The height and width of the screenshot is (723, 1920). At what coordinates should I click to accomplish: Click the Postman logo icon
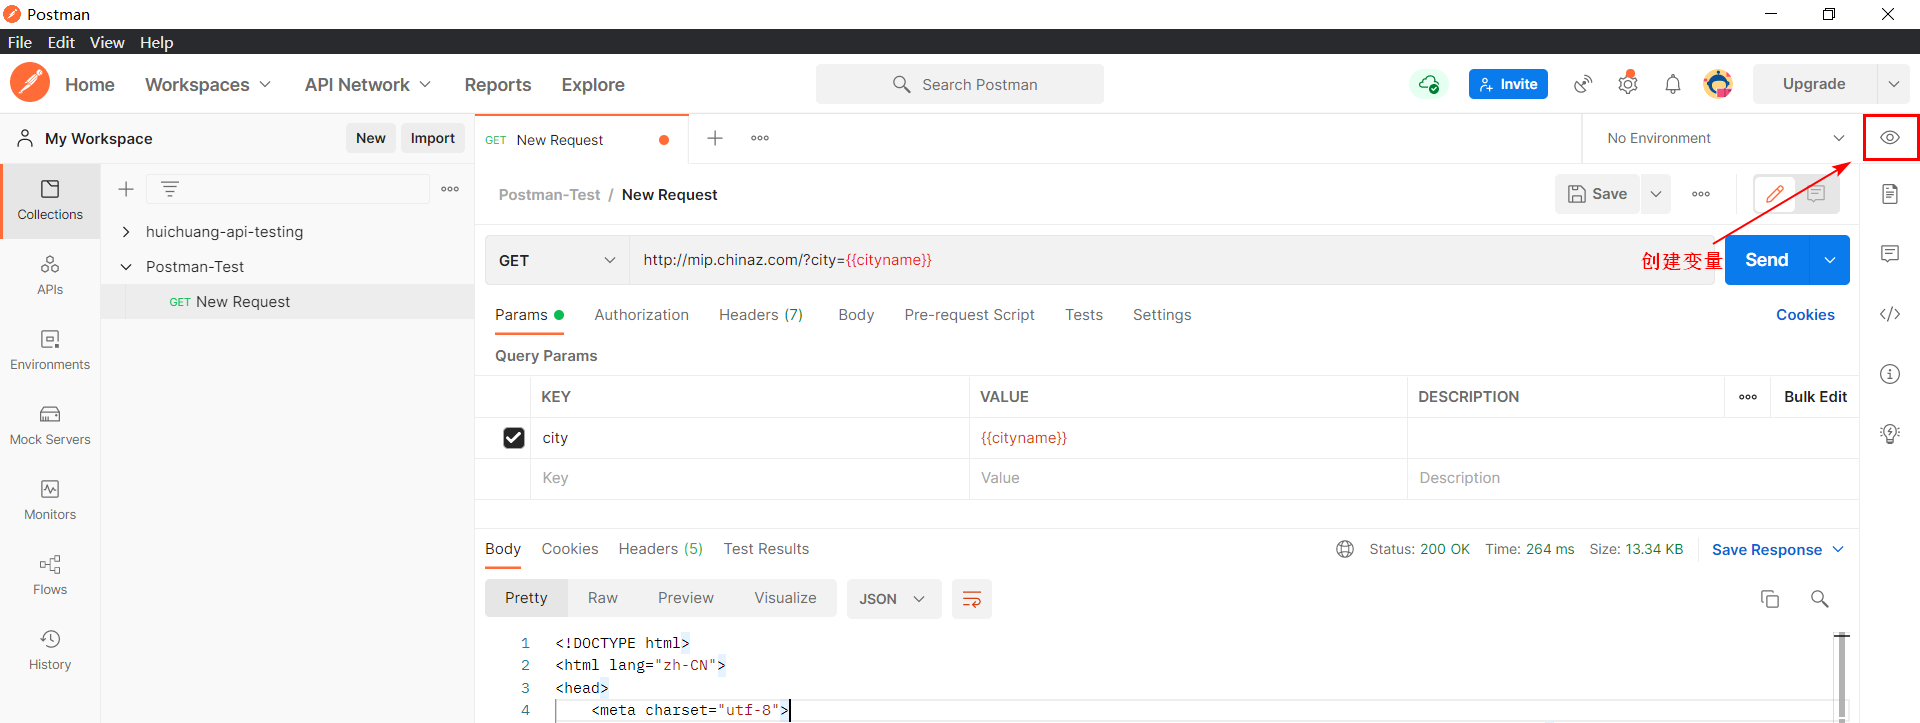click(x=30, y=83)
